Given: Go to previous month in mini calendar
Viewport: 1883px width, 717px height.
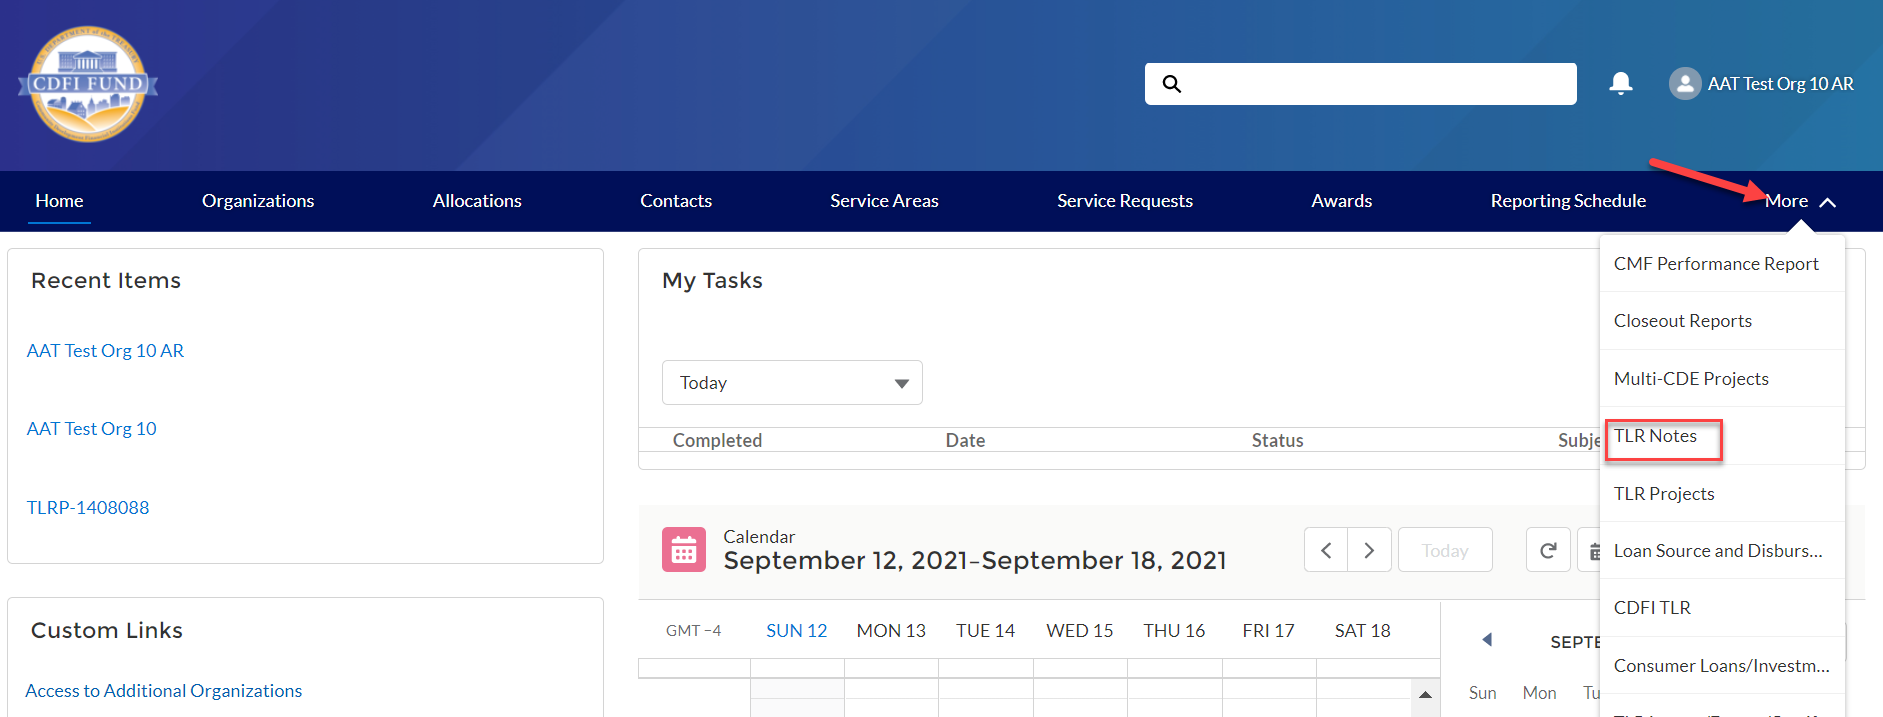Looking at the screenshot, I should (x=1487, y=640).
